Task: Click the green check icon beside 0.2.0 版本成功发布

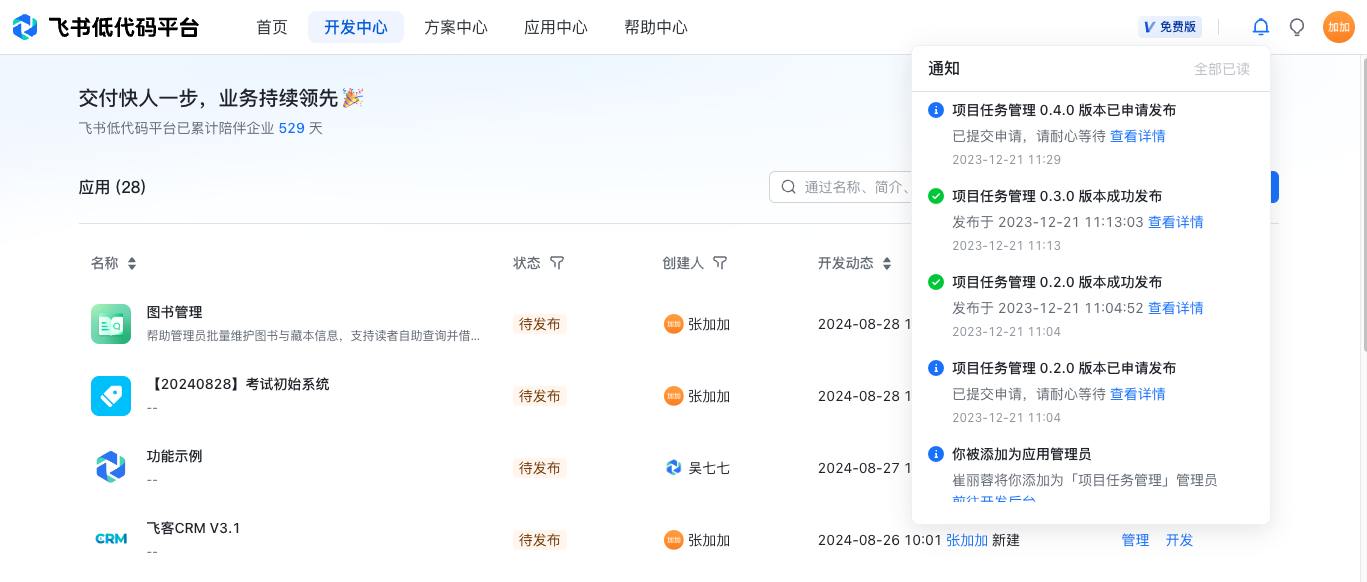Action: pyautogui.click(x=936, y=282)
